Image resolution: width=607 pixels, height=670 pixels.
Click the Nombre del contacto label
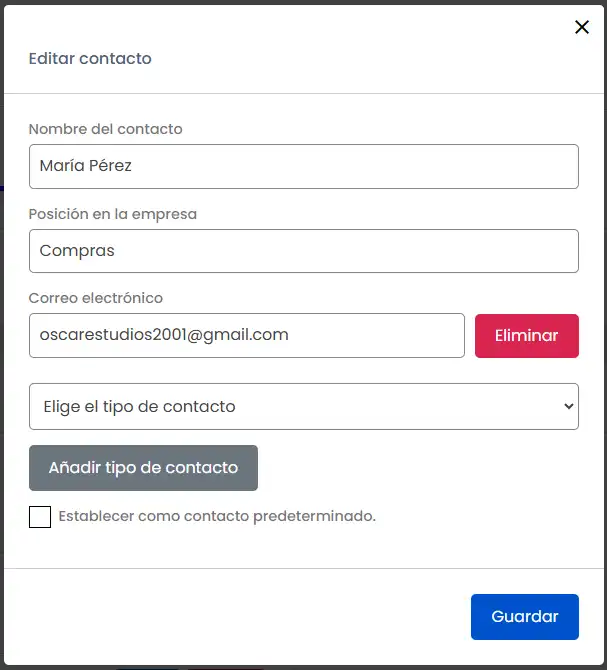pos(105,129)
